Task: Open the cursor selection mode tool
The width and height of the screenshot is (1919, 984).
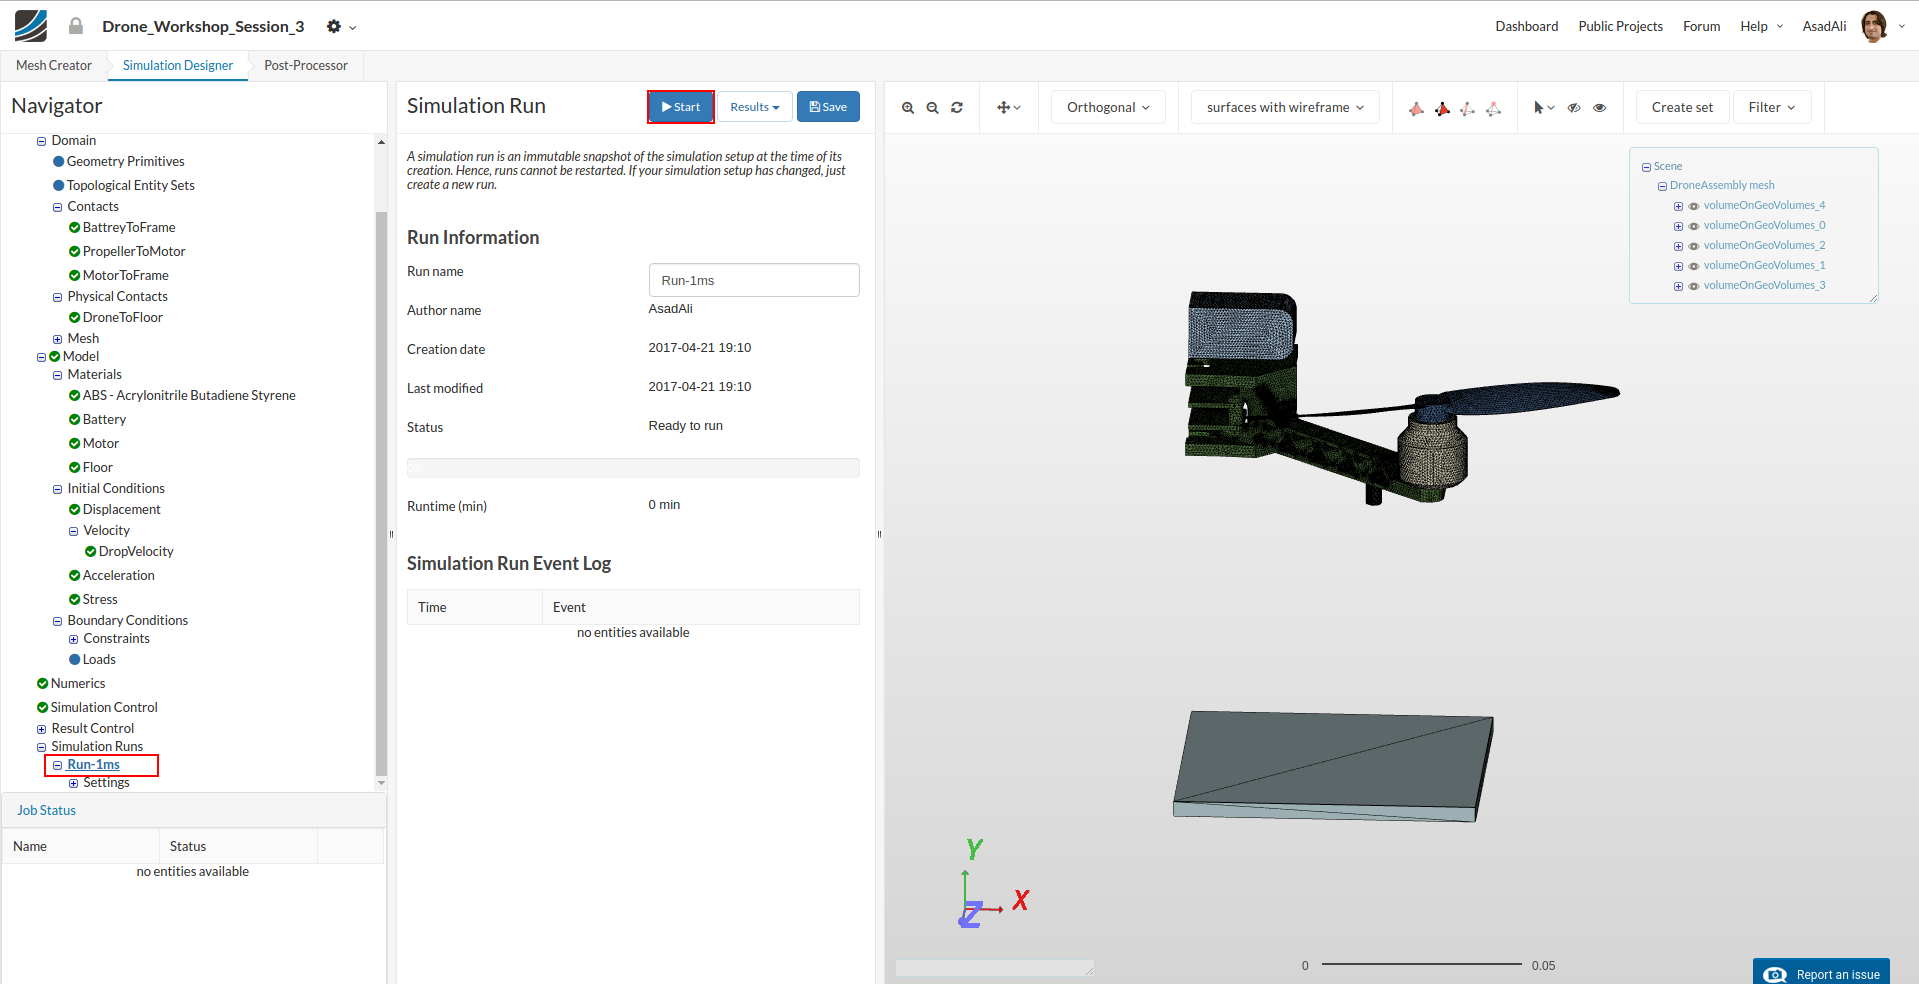Action: [1543, 108]
